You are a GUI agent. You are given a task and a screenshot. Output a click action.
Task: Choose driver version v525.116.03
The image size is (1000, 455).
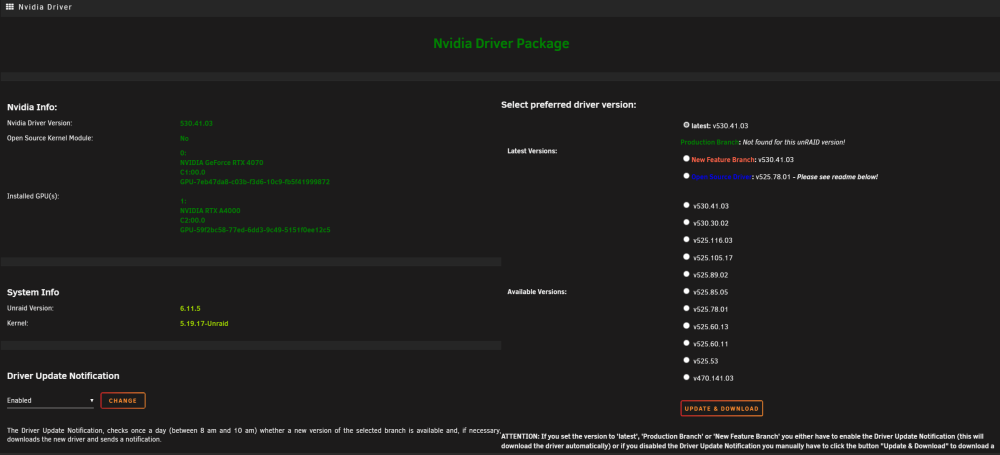click(x=686, y=240)
